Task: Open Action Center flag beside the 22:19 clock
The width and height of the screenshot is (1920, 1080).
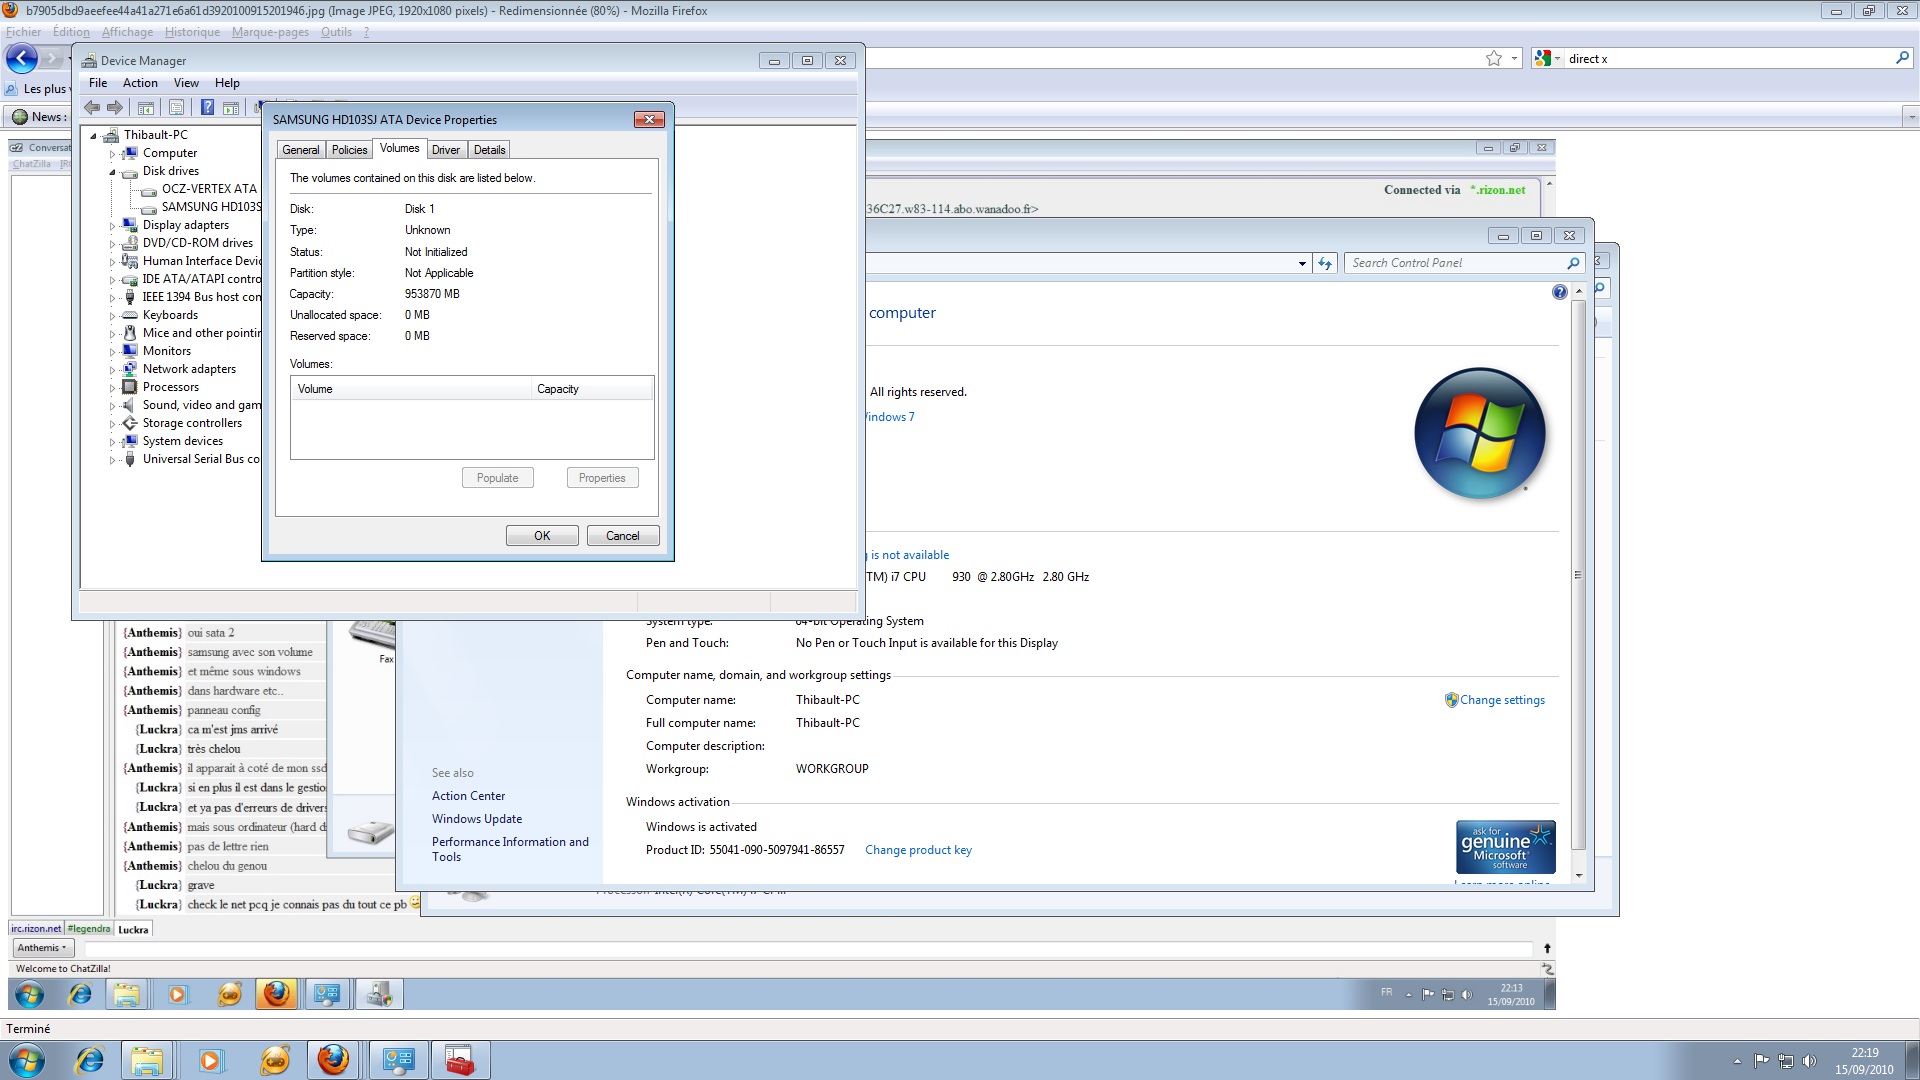Action: pos(1761,1061)
